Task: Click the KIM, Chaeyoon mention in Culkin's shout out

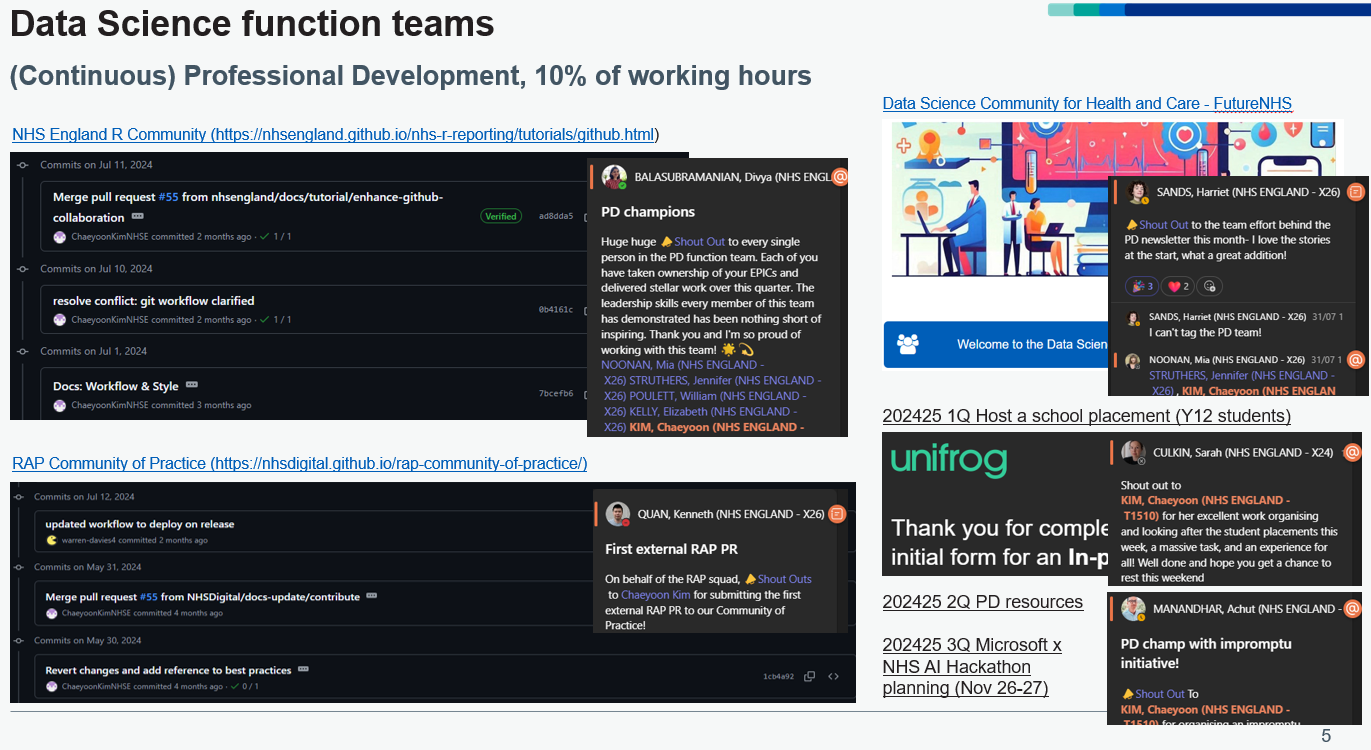Action: (x=1205, y=507)
